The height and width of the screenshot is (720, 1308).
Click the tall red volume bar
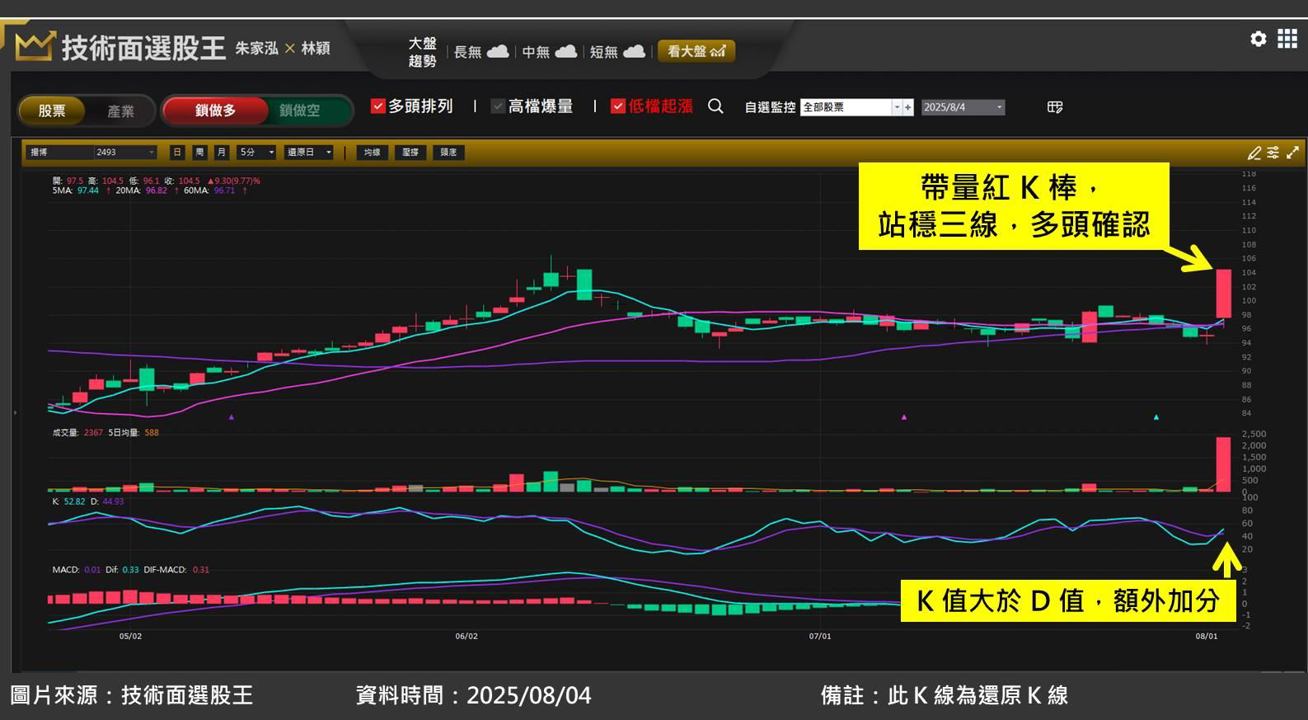pyautogui.click(x=1223, y=464)
